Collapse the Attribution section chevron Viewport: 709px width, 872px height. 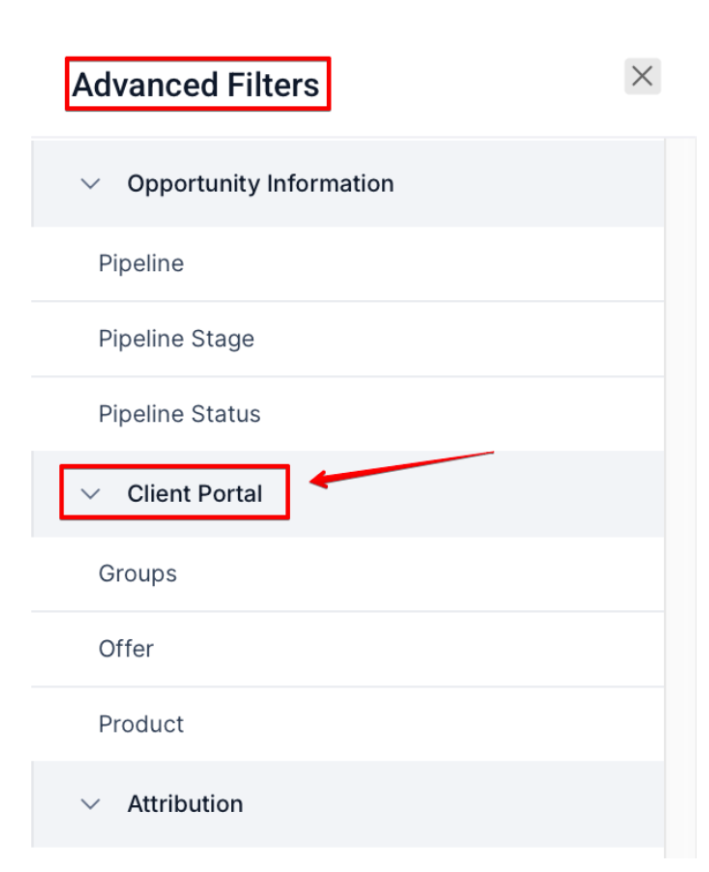coord(91,804)
